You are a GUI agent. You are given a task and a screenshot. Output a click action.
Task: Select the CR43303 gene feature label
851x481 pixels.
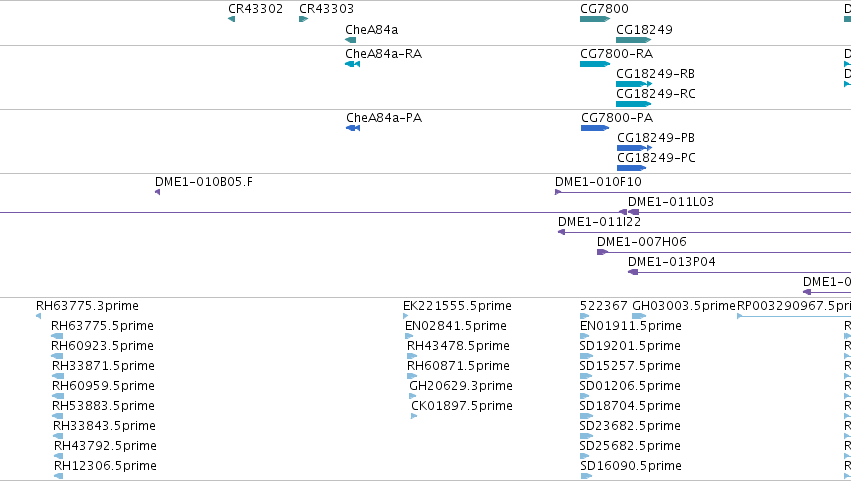point(326,9)
